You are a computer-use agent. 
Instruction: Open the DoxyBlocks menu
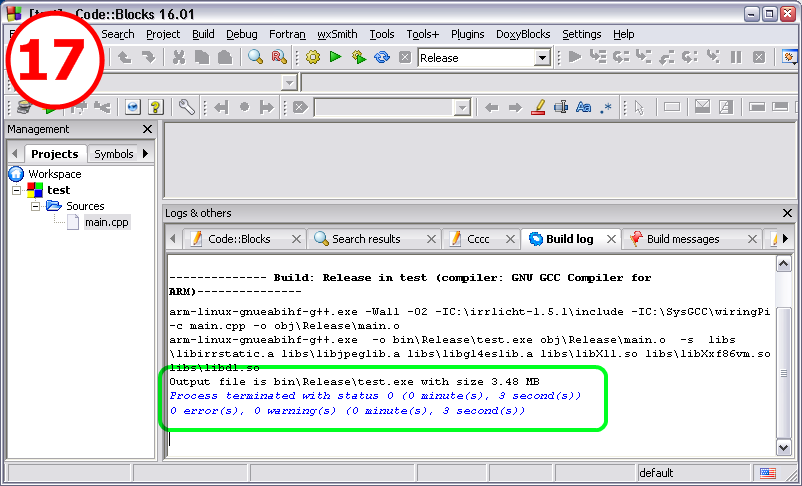click(x=523, y=34)
